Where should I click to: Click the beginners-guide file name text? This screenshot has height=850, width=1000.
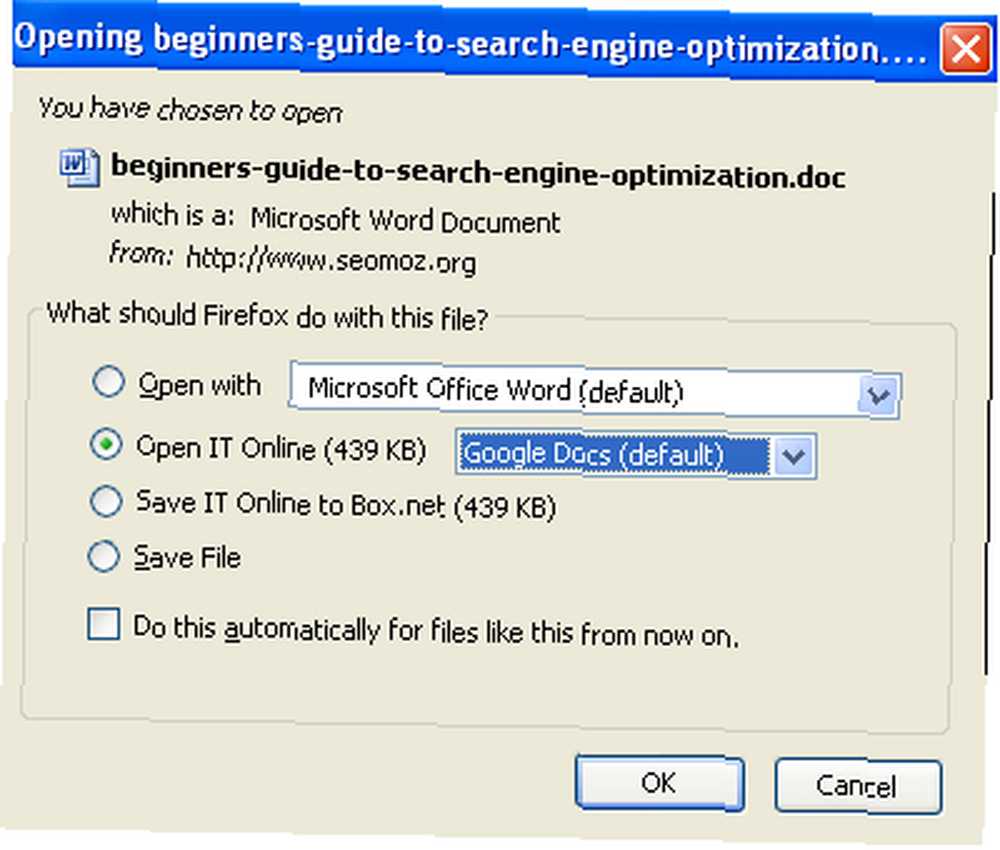tap(478, 171)
